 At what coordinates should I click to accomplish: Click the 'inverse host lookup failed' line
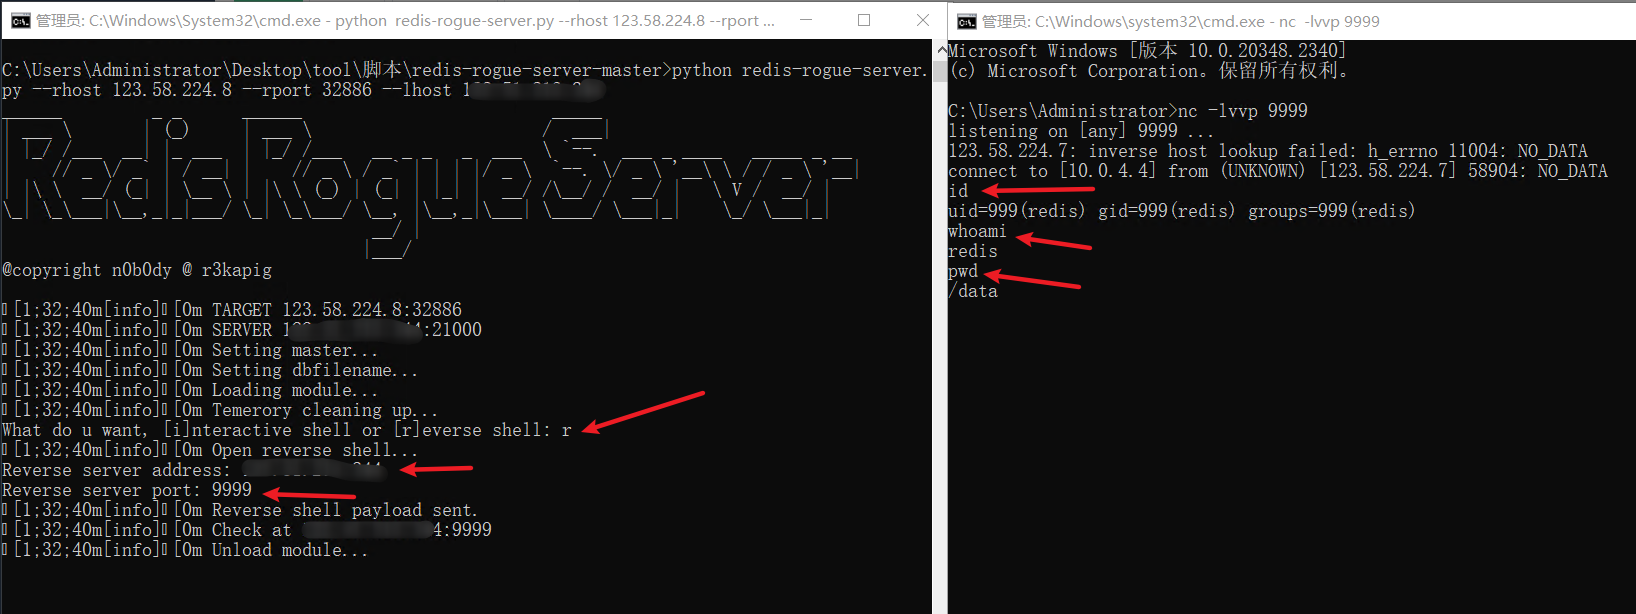click(x=1268, y=151)
